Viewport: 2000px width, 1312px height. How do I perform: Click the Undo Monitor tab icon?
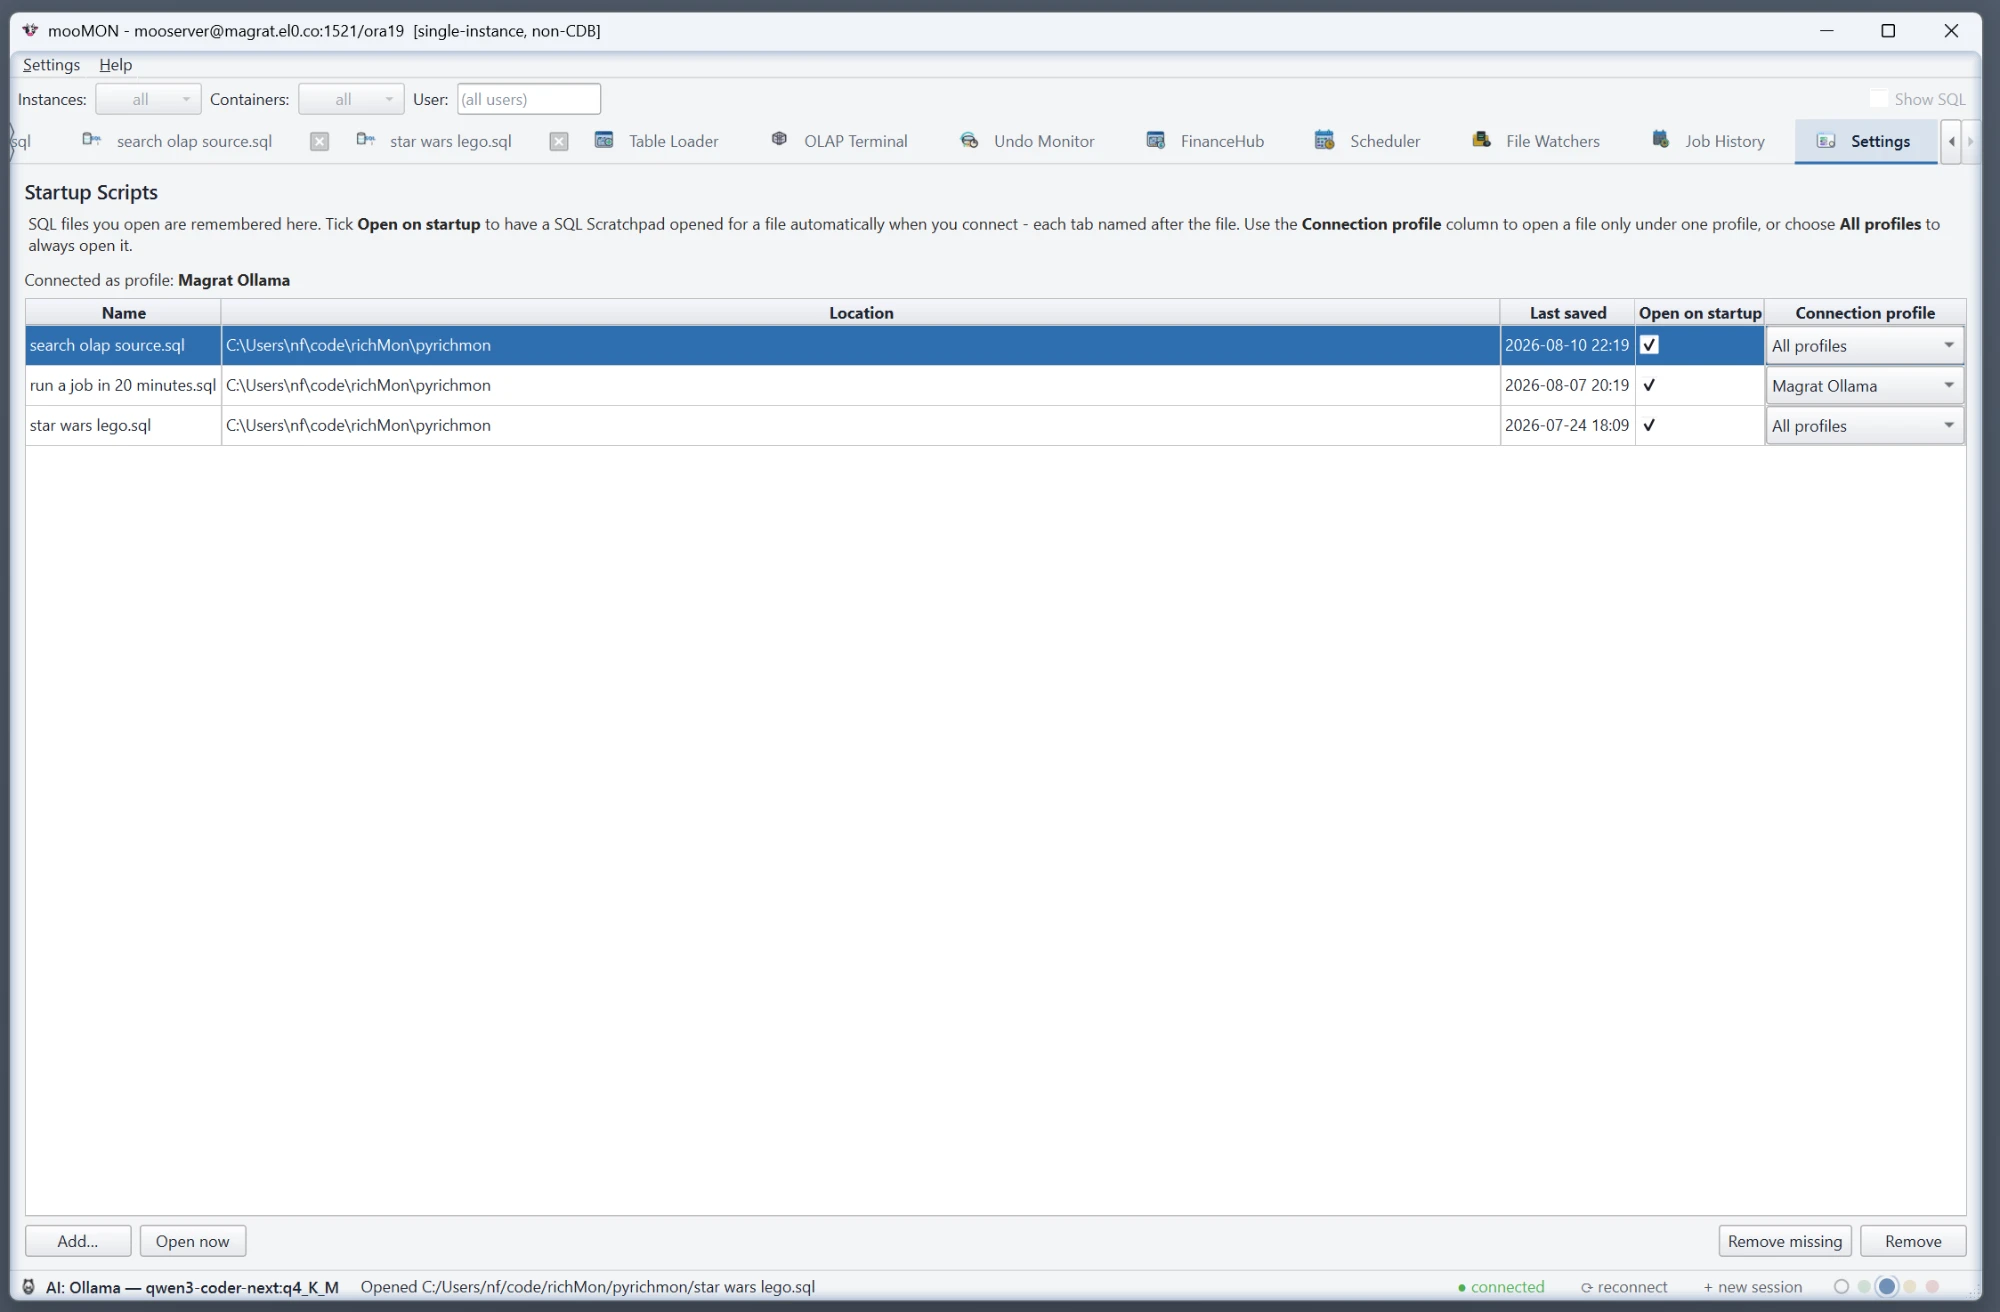(x=969, y=140)
